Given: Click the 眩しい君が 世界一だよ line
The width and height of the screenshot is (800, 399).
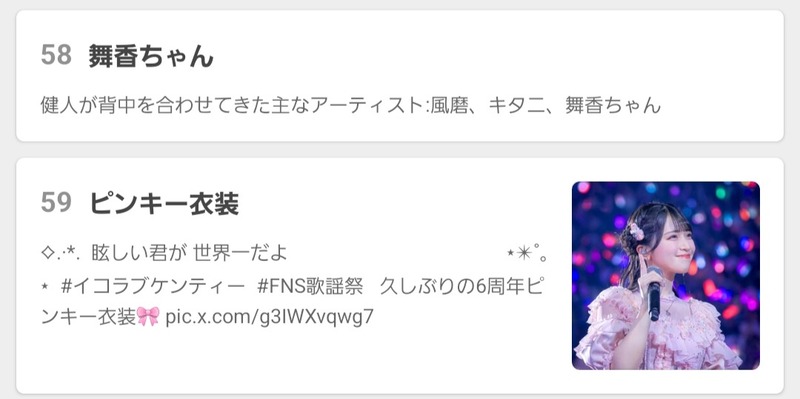Looking at the screenshot, I should (x=189, y=253).
